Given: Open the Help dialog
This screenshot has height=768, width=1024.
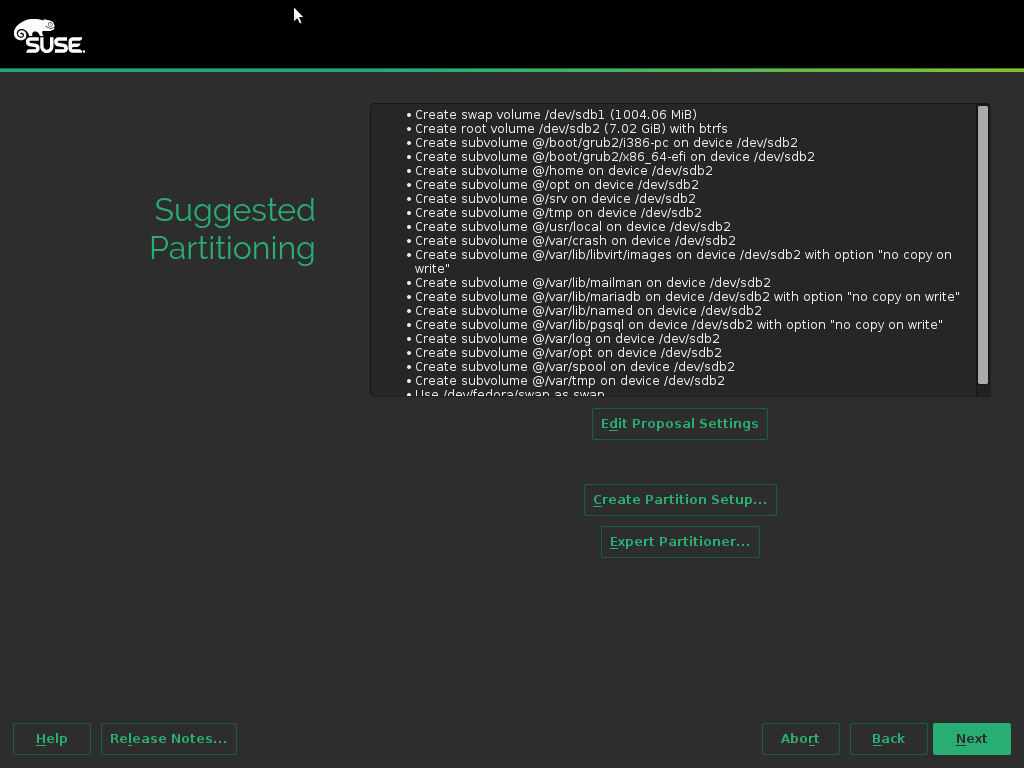Looking at the screenshot, I should pyautogui.click(x=52, y=739).
